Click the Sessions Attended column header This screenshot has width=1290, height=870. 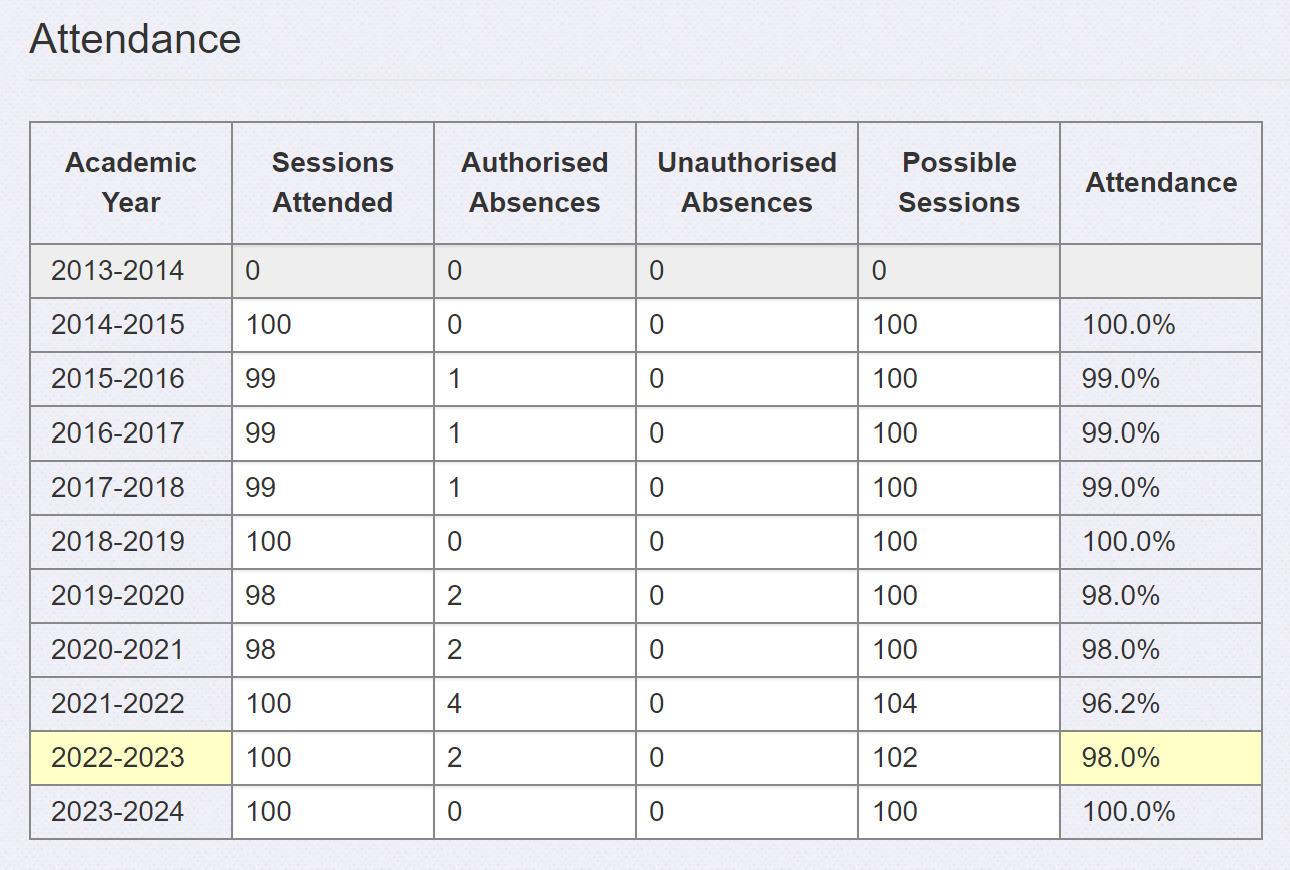[333, 183]
